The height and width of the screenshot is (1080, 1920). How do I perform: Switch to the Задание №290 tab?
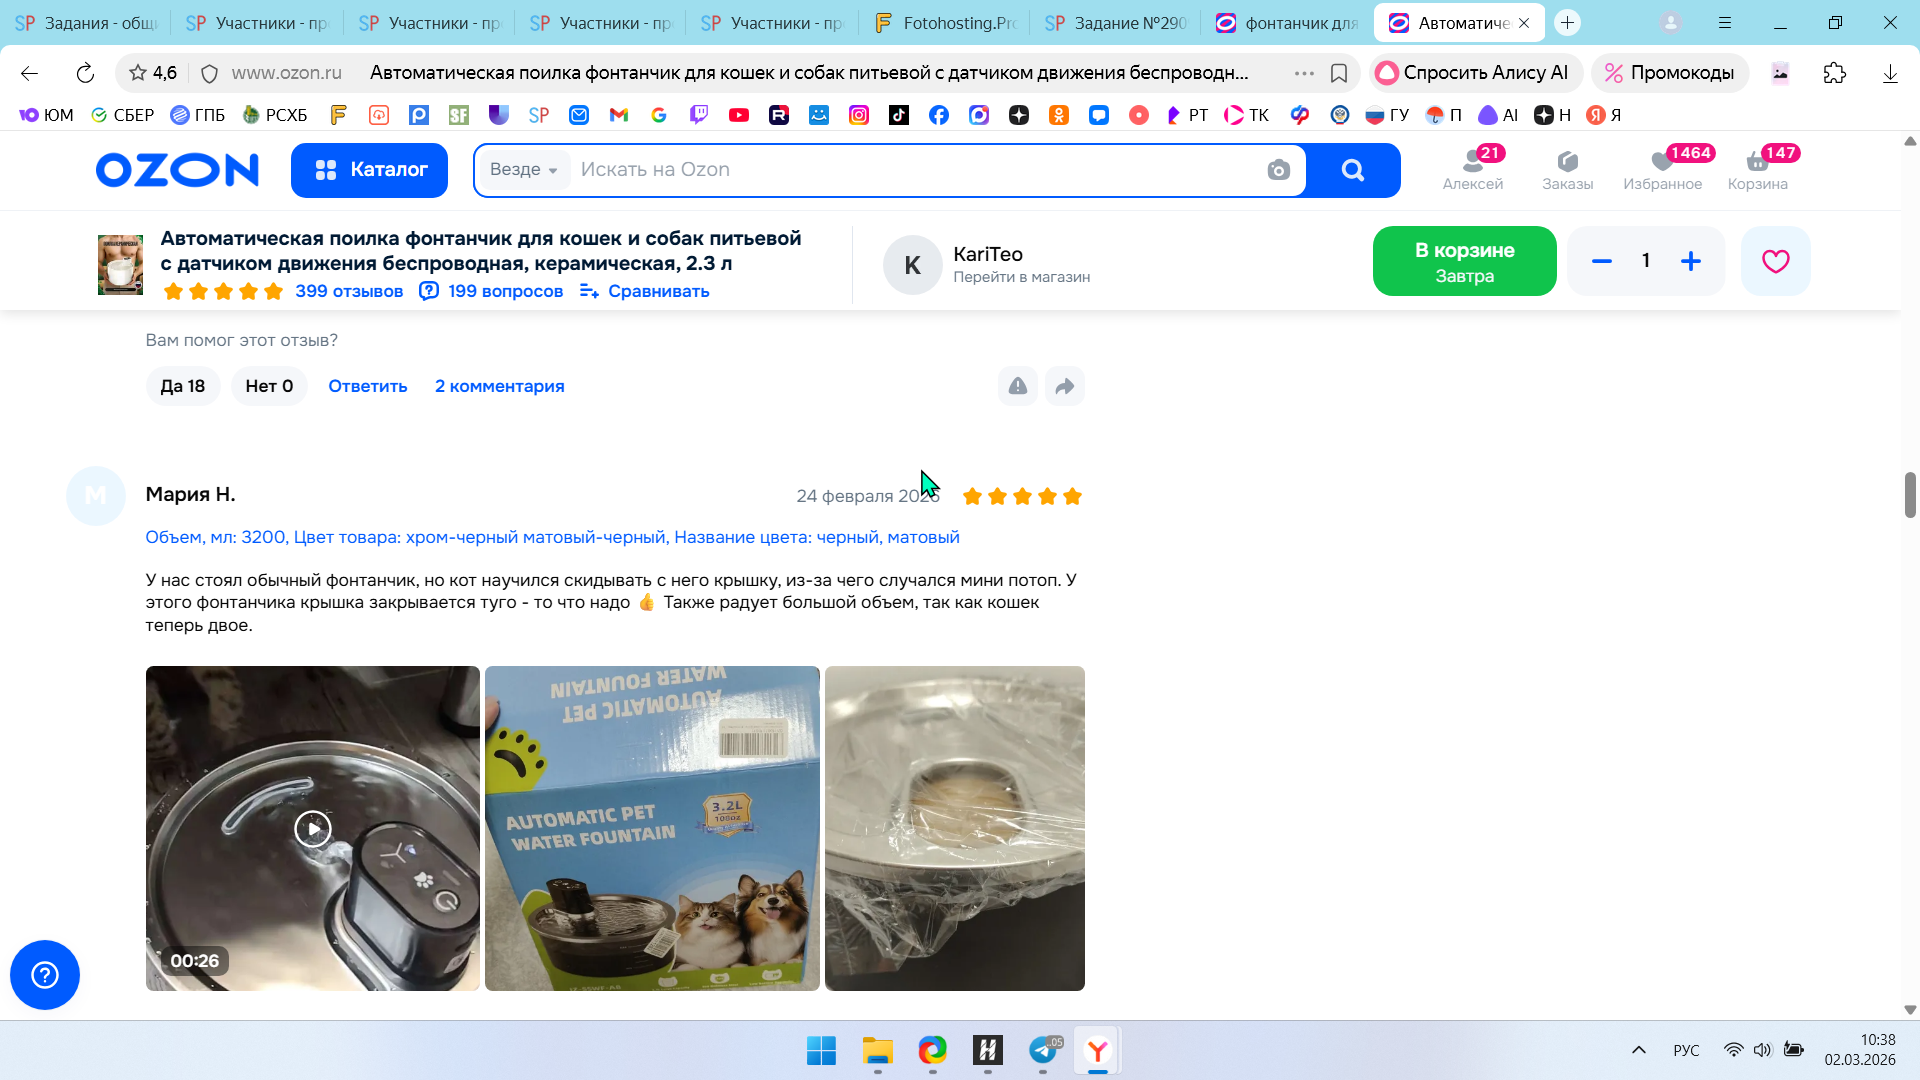pyautogui.click(x=1117, y=22)
